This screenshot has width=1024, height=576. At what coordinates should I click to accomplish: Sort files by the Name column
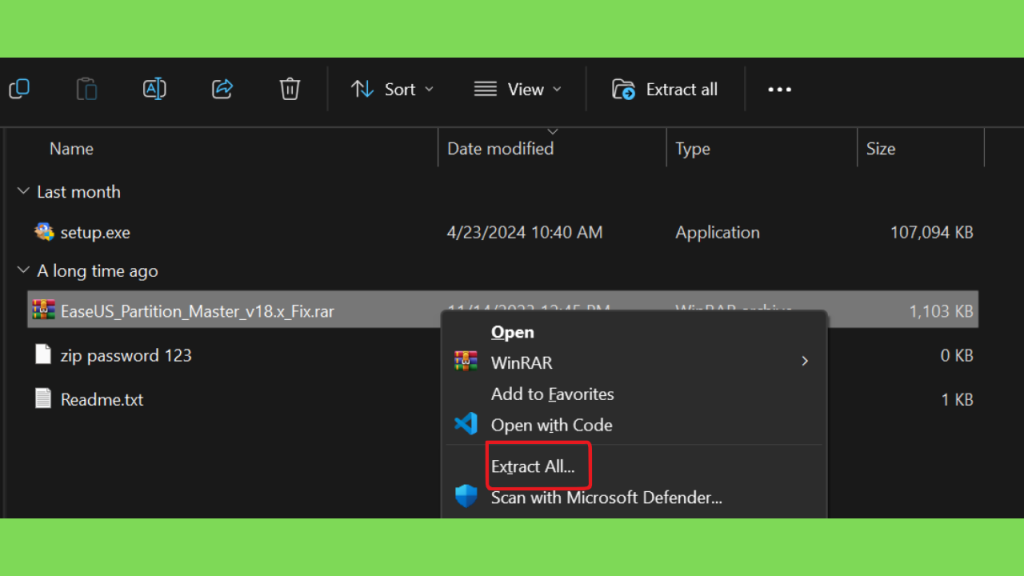(x=71, y=149)
